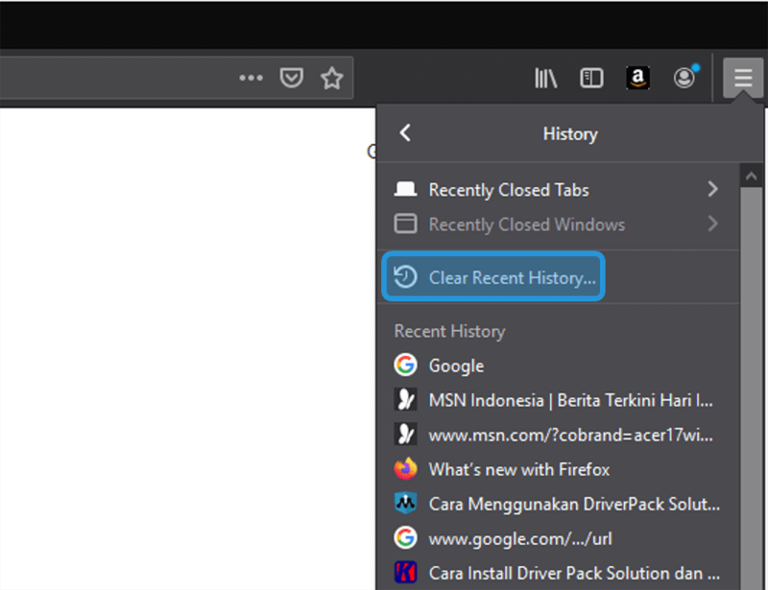Open www.google.com/.../url history entry

click(558, 539)
